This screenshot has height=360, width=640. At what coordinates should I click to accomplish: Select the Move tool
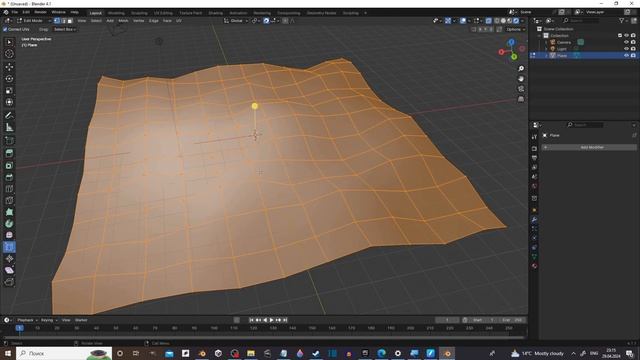point(9,67)
